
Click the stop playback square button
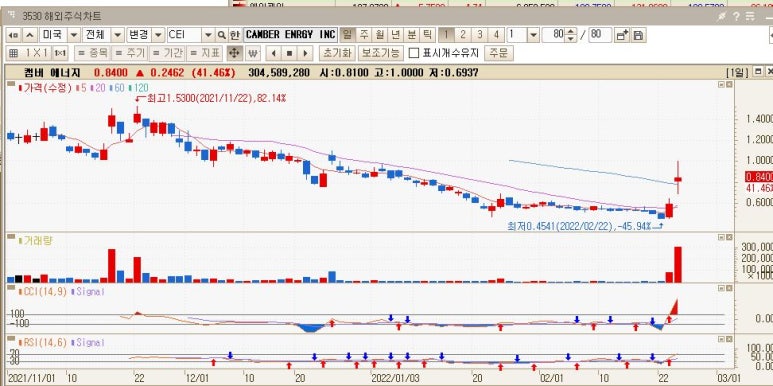pyautogui.click(x=289, y=53)
